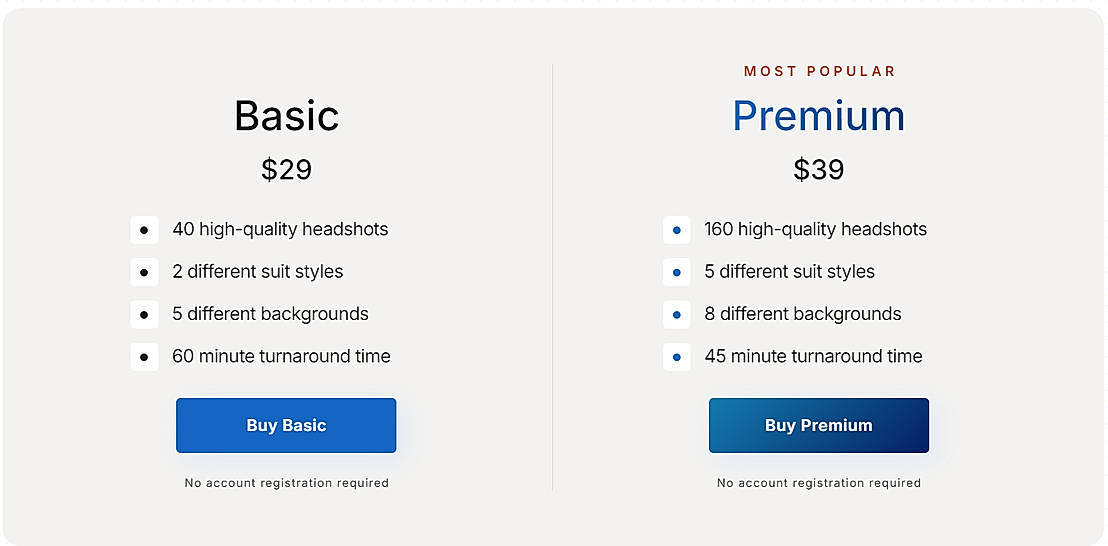Click the Buy Premium button
The width and height of the screenshot is (1108, 546).
point(818,425)
